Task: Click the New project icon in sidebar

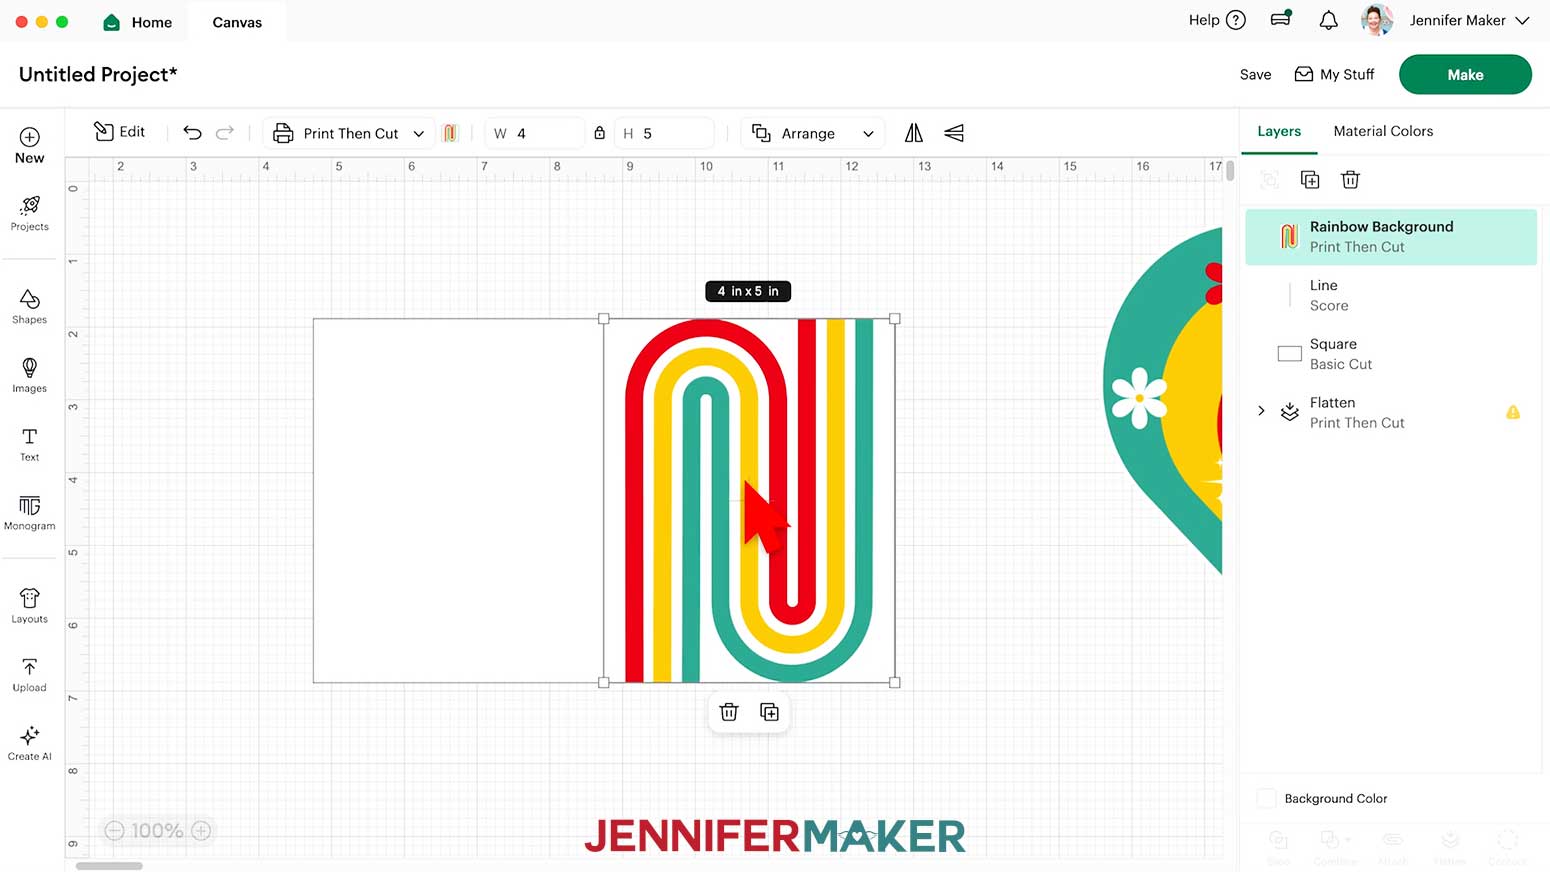Action: pos(30,145)
